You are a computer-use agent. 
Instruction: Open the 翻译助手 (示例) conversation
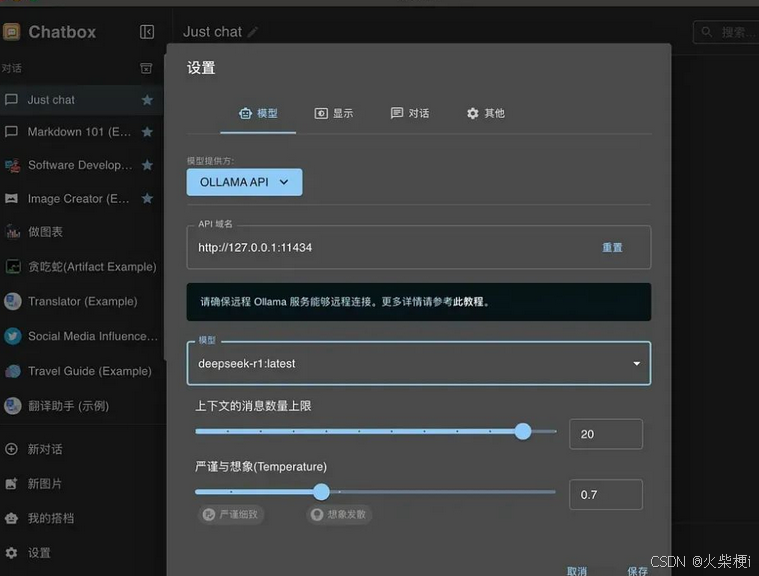[81, 406]
